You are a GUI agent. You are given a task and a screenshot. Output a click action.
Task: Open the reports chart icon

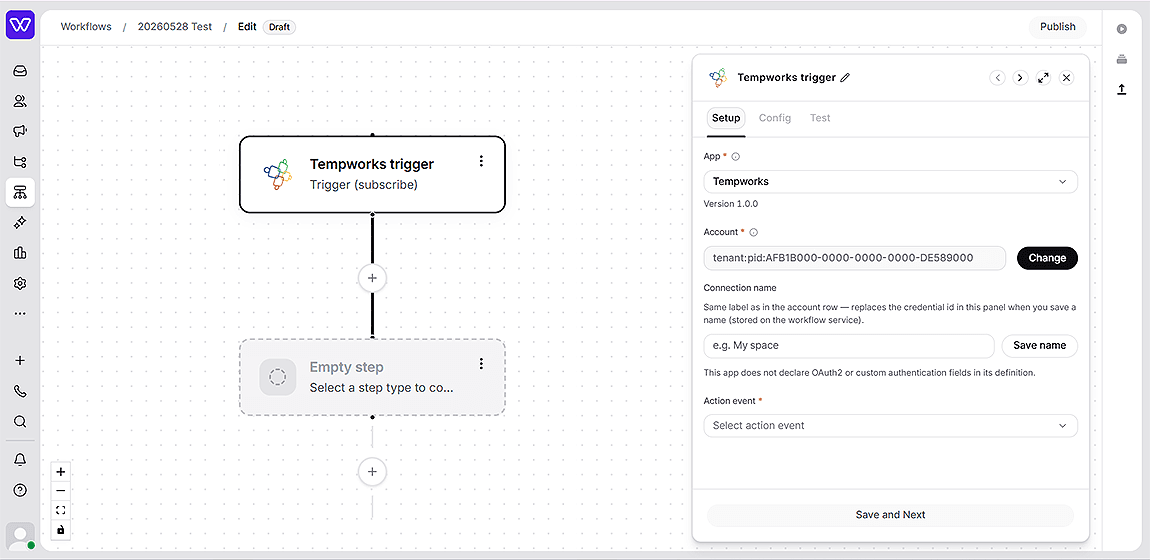click(x=20, y=253)
